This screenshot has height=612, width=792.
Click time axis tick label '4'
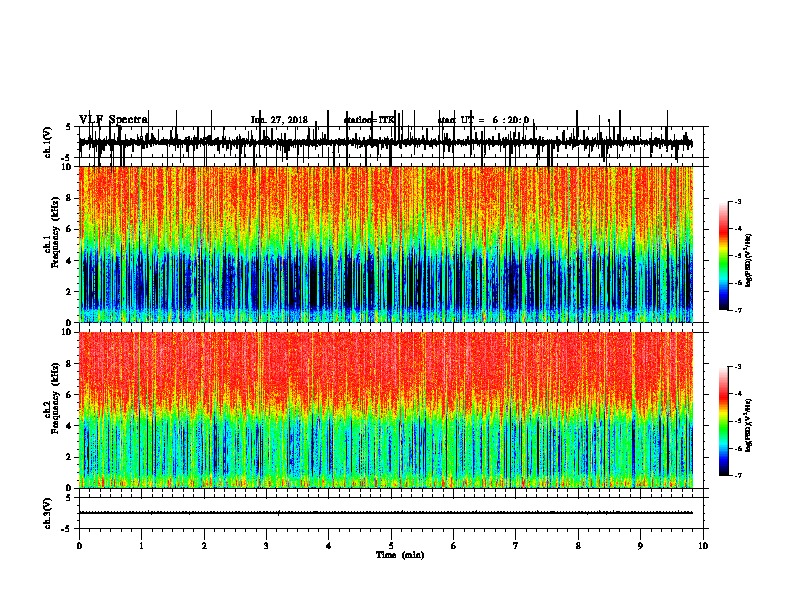coord(329,546)
